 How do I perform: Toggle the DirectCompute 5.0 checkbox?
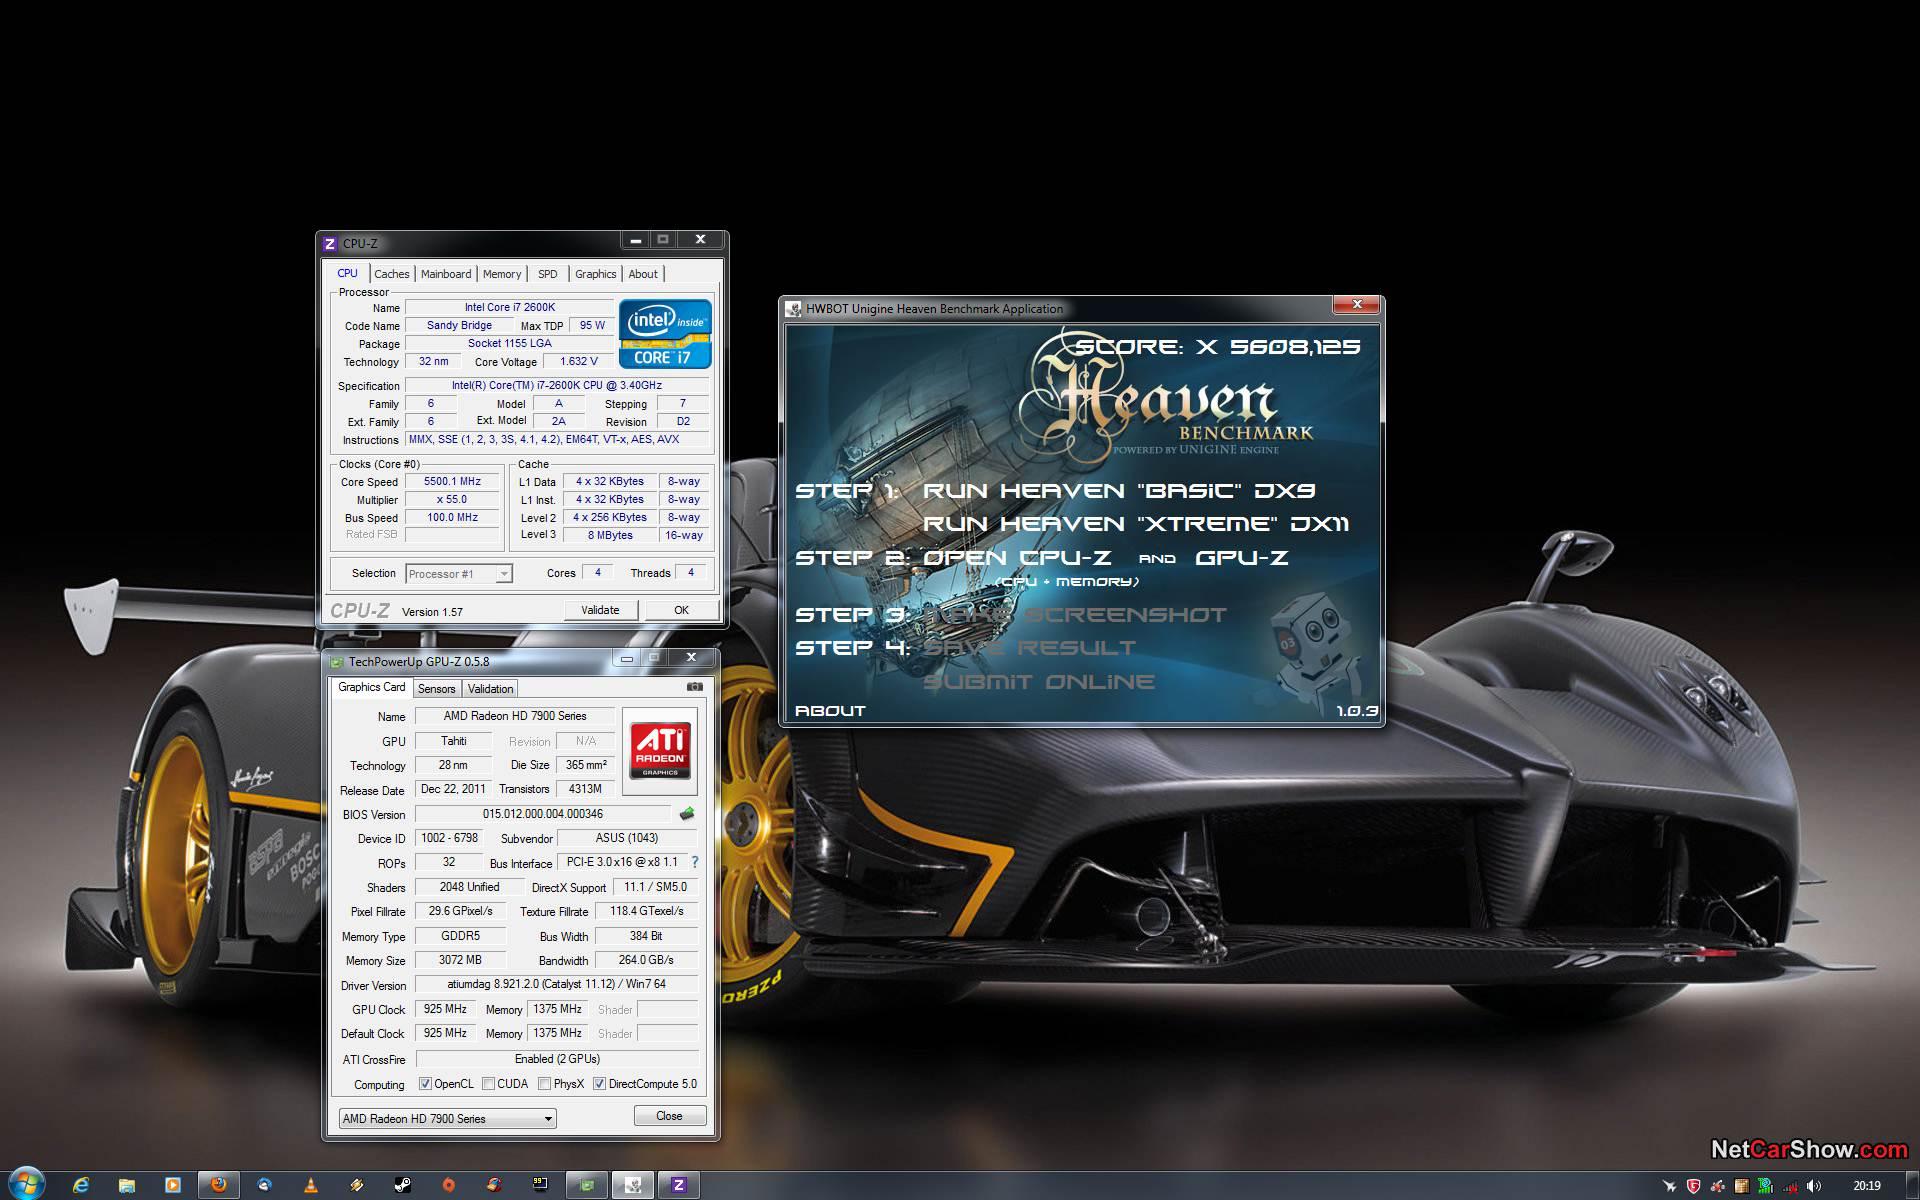coord(599,1084)
